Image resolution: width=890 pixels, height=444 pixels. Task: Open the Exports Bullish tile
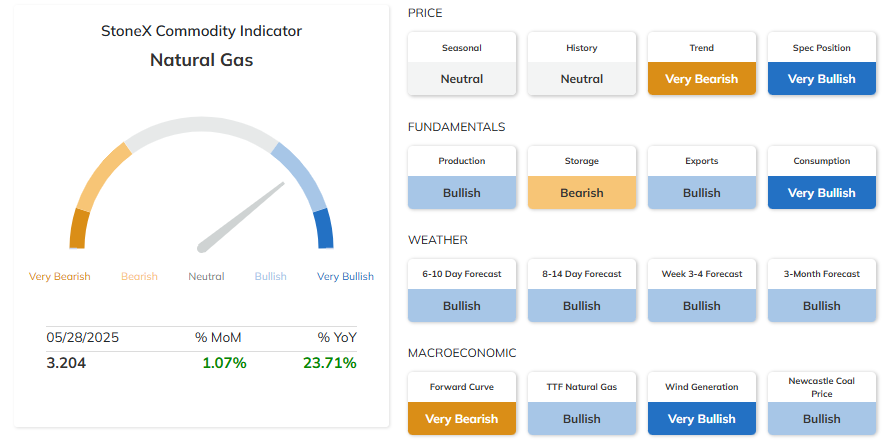click(x=702, y=177)
